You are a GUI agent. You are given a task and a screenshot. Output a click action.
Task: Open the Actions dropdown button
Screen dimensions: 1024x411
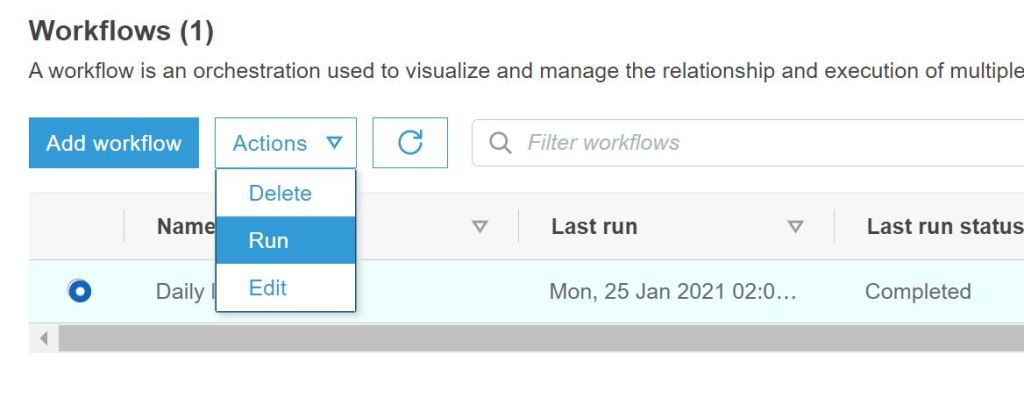point(286,143)
